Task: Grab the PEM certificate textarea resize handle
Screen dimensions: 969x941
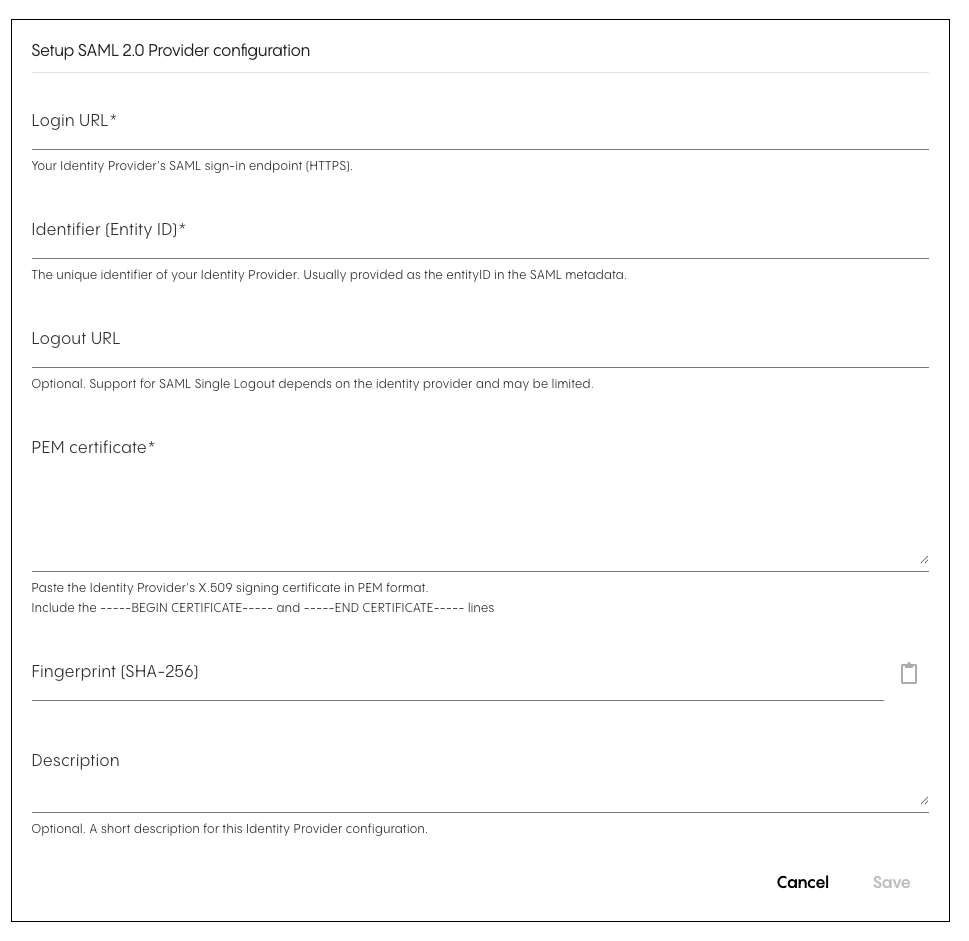Action: [924, 559]
